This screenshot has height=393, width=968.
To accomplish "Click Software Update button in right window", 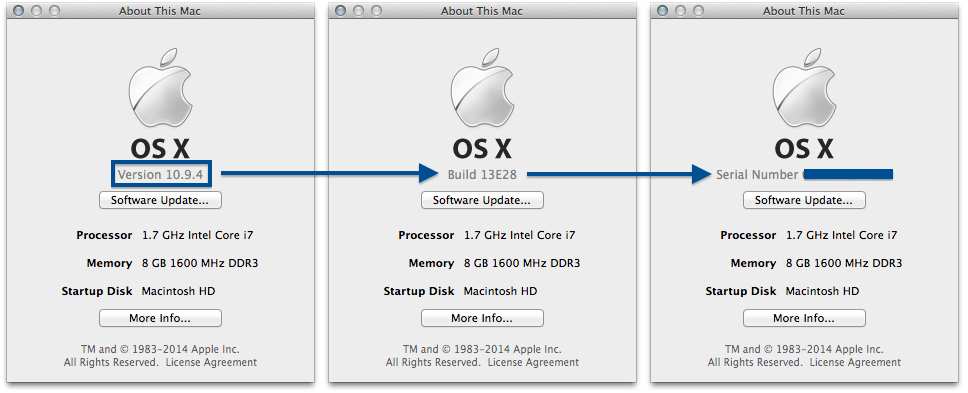I will [x=804, y=200].
